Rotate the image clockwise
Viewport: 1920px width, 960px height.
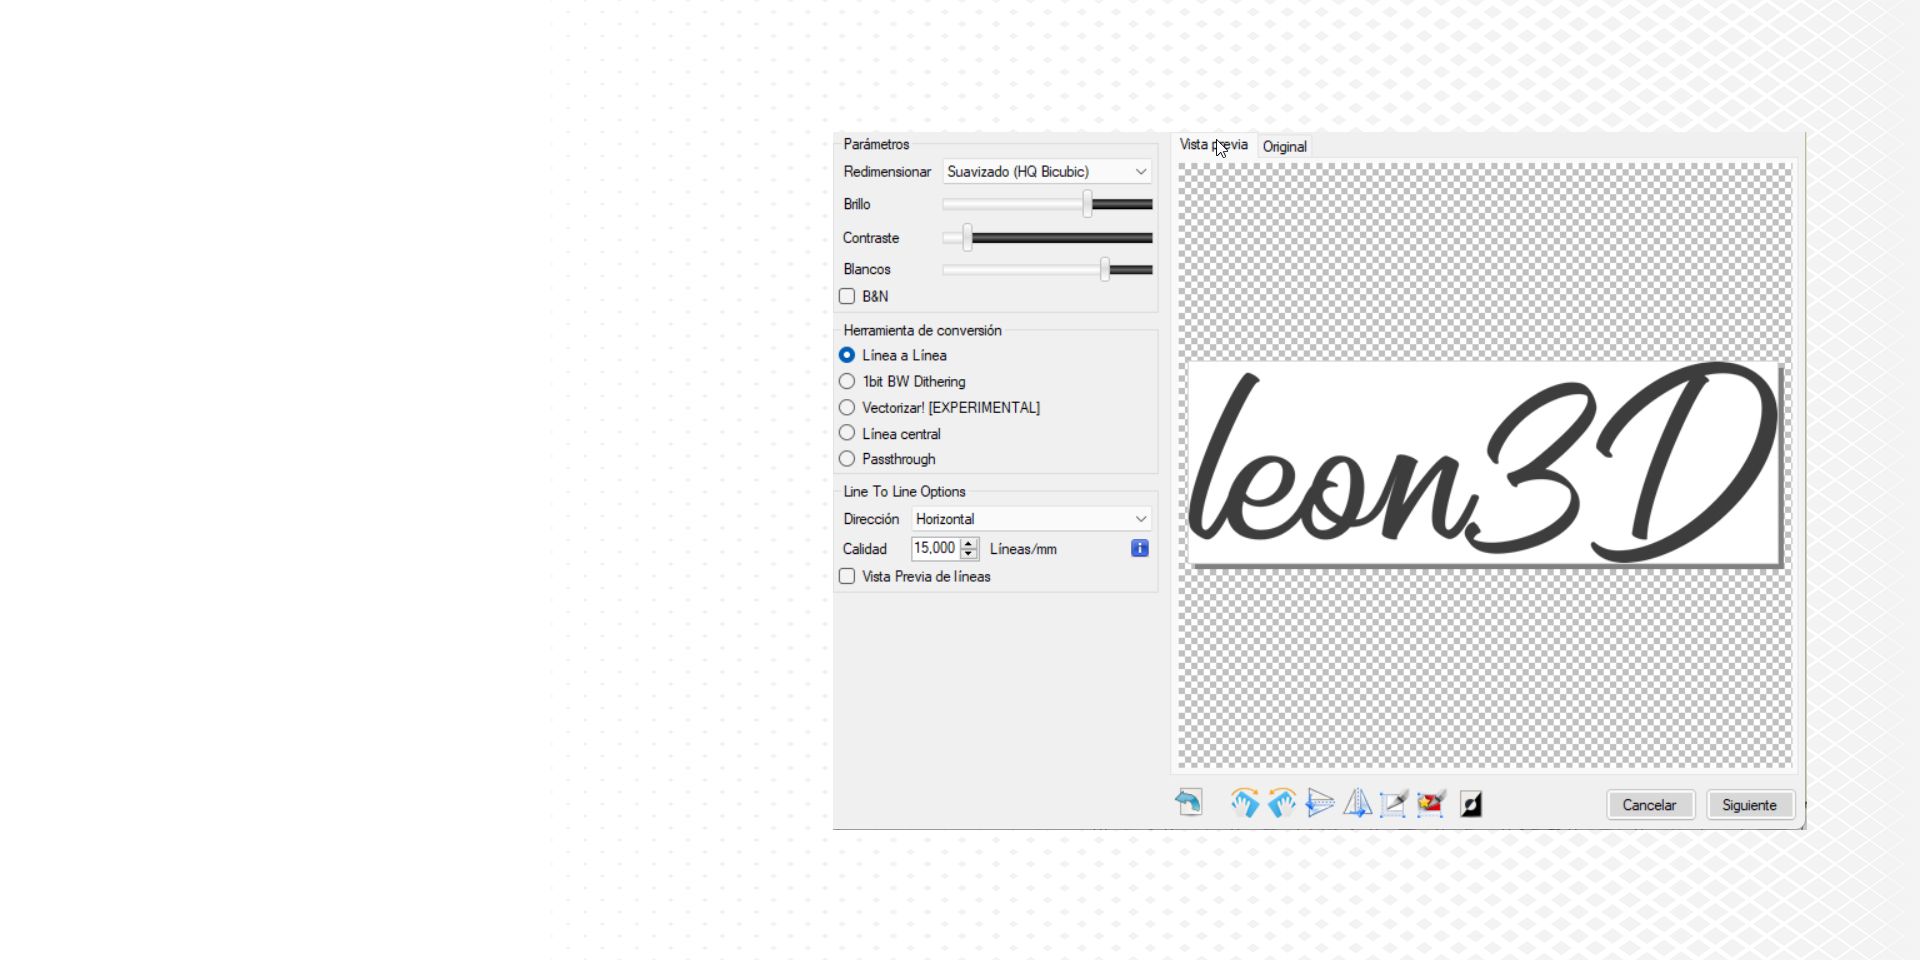pyautogui.click(x=1244, y=803)
